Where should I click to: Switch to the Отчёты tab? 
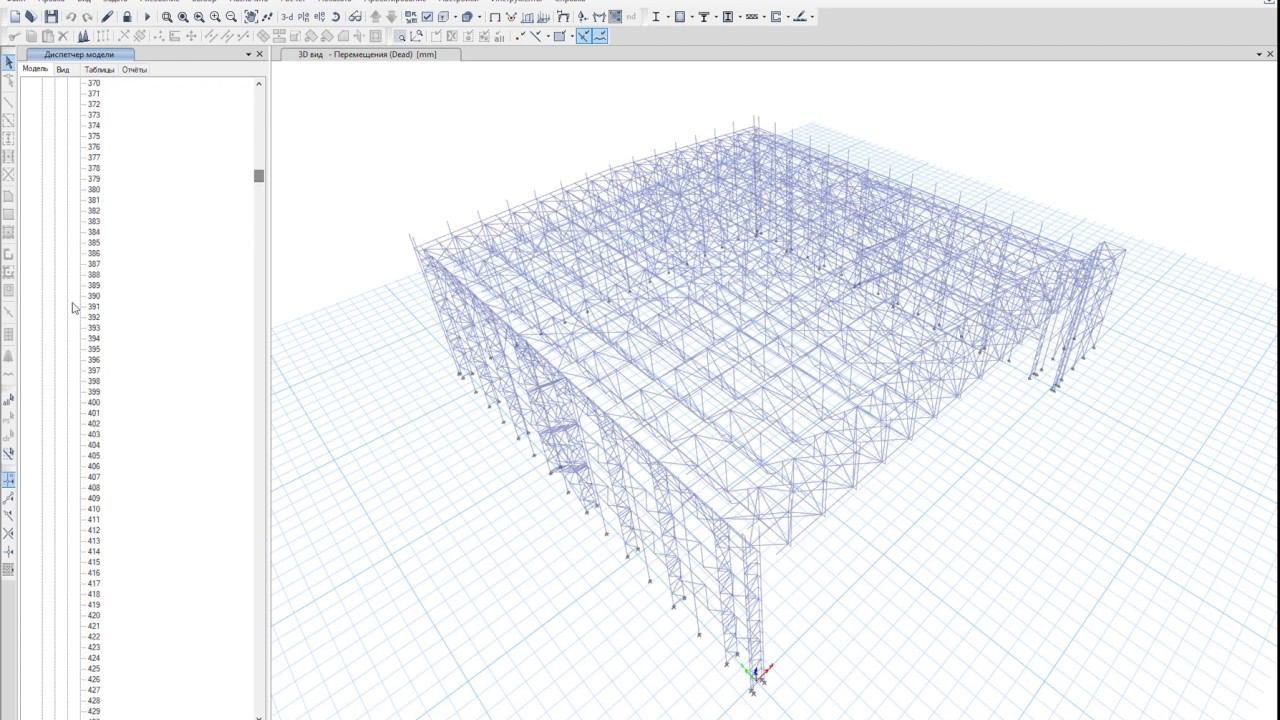click(x=134, y=70)
